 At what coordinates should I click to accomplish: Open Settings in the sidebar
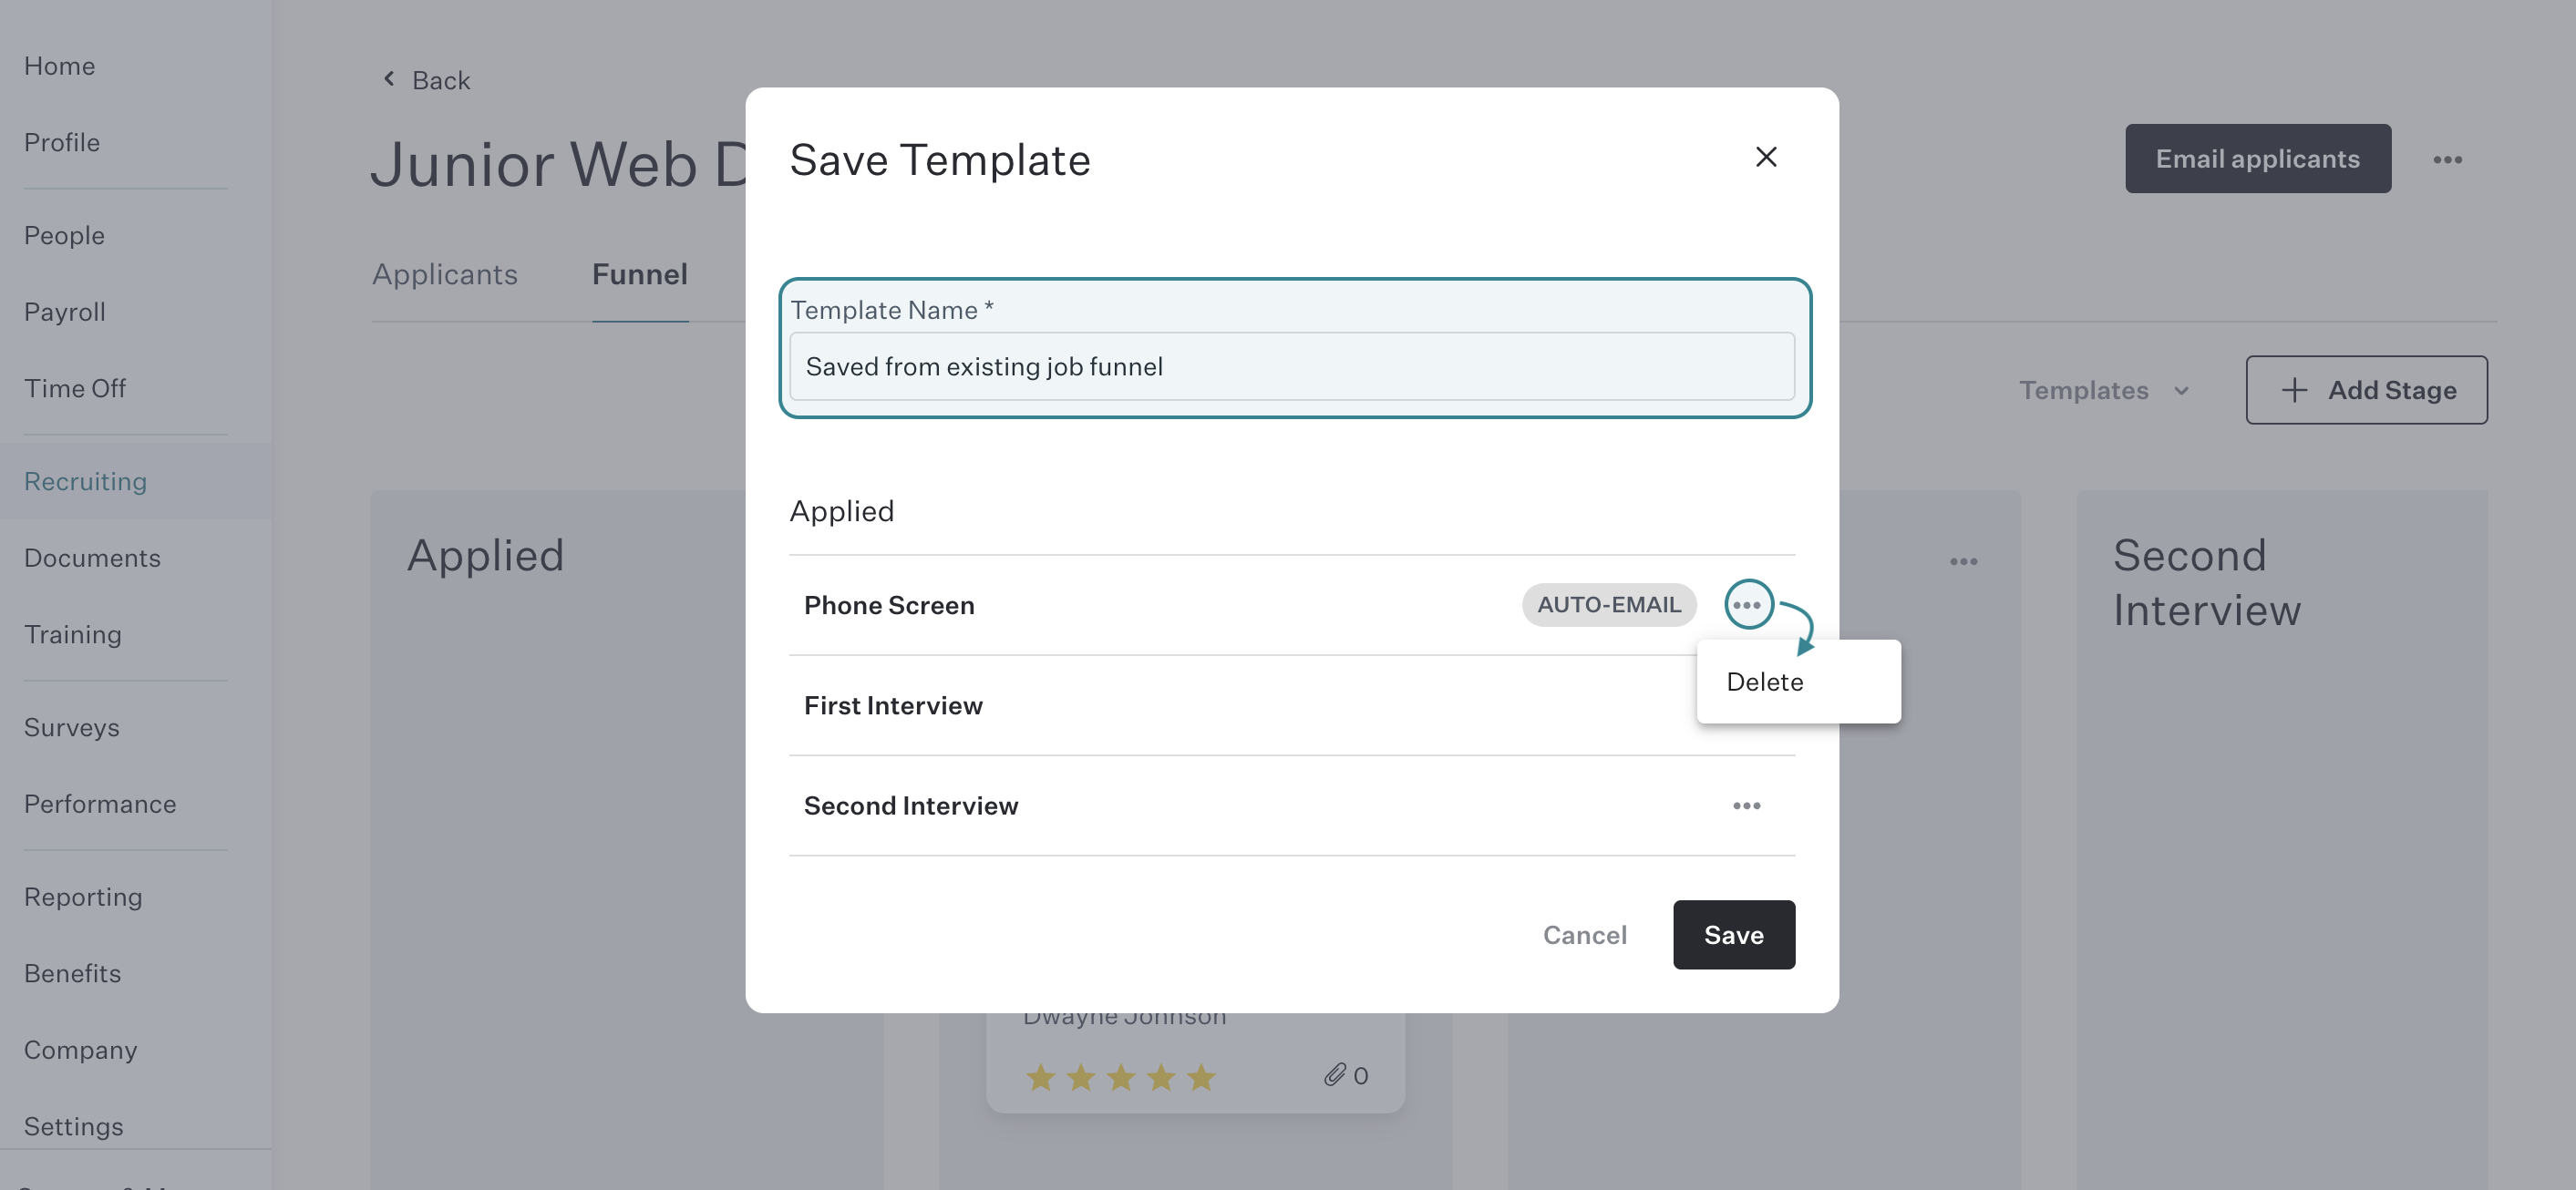pos(73,1126)
